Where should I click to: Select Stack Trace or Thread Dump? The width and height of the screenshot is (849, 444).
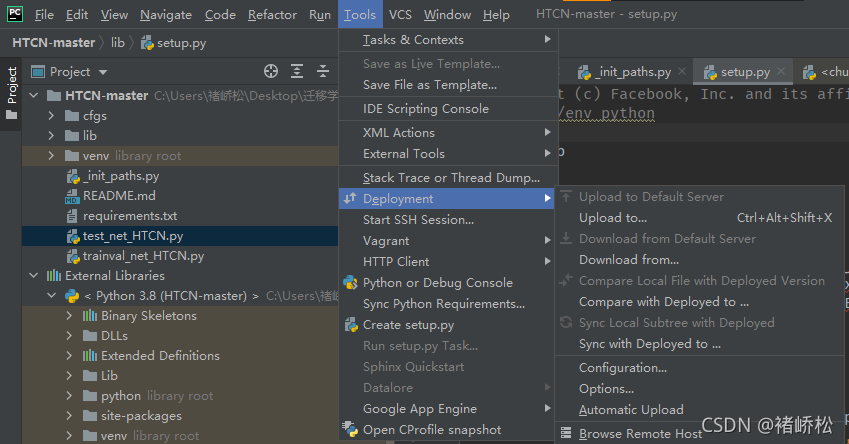(x=448, y=178)
